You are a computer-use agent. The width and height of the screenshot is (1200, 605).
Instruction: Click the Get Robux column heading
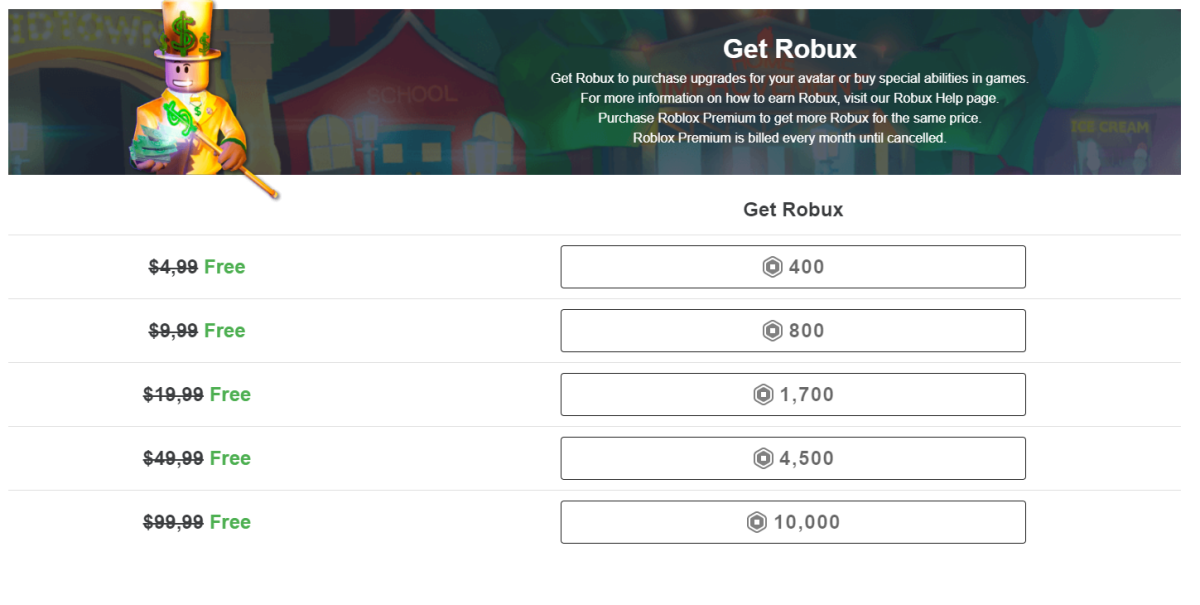click(793, 210)
